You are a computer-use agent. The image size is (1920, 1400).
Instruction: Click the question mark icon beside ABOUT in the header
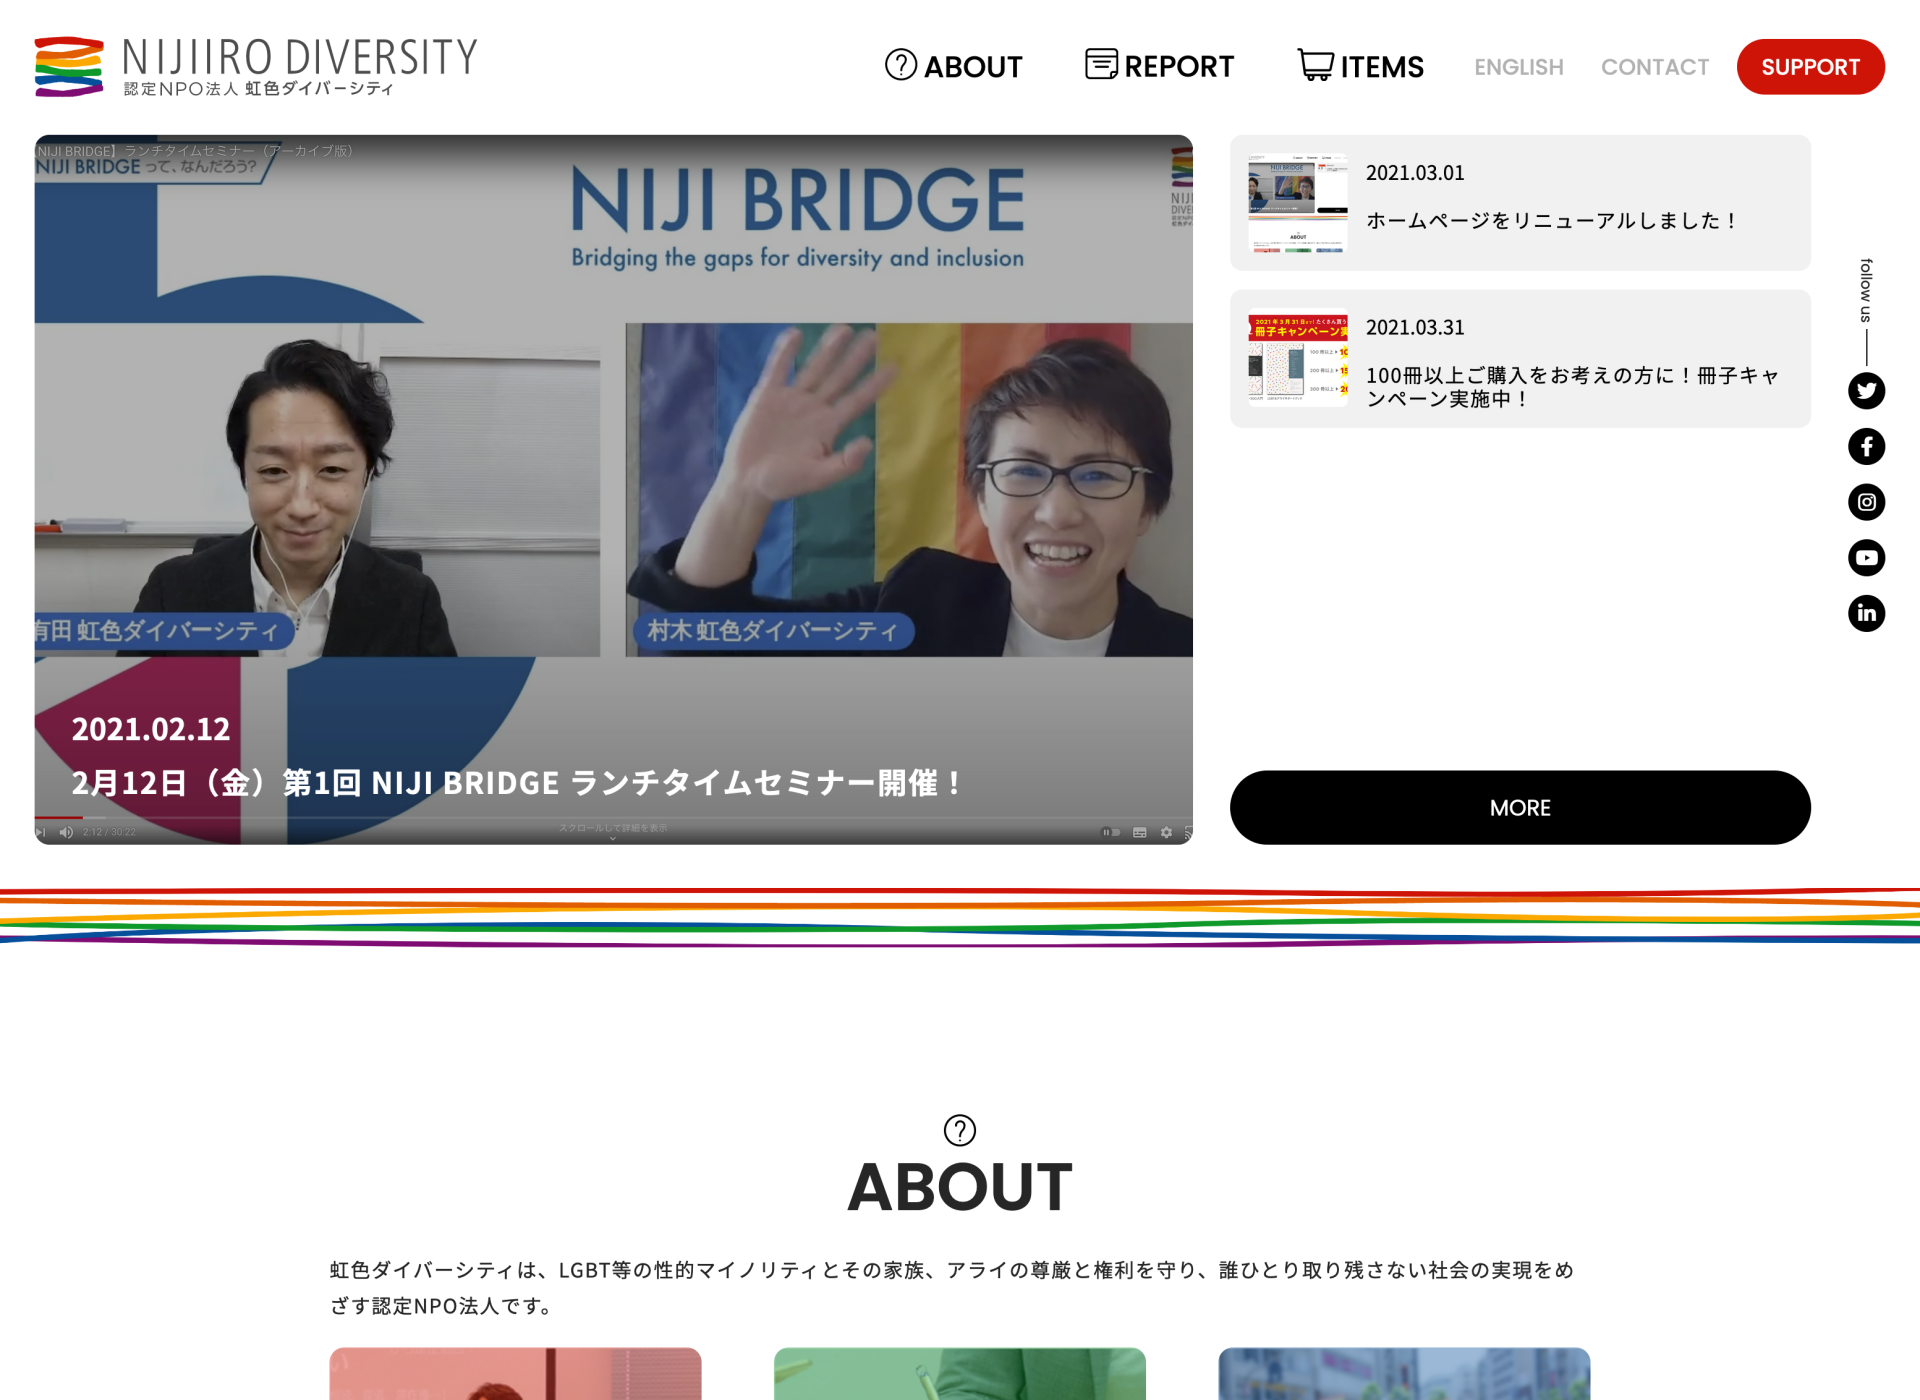[x=900, y=65]
